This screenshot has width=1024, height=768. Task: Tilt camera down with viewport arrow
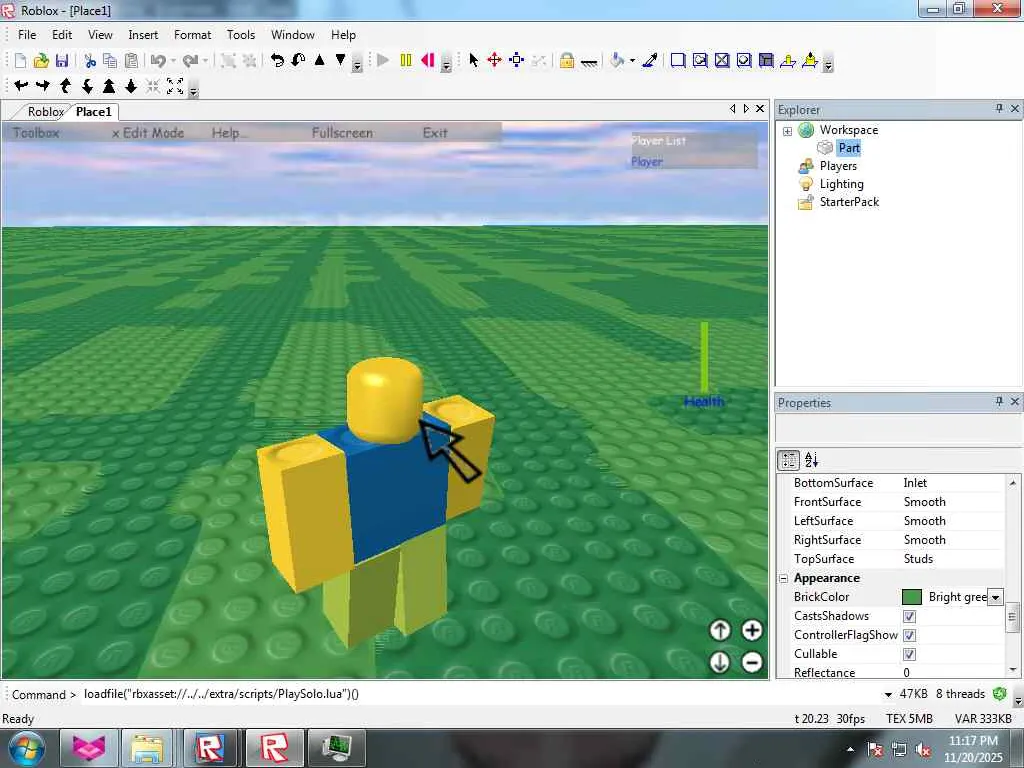coord(720,662)
